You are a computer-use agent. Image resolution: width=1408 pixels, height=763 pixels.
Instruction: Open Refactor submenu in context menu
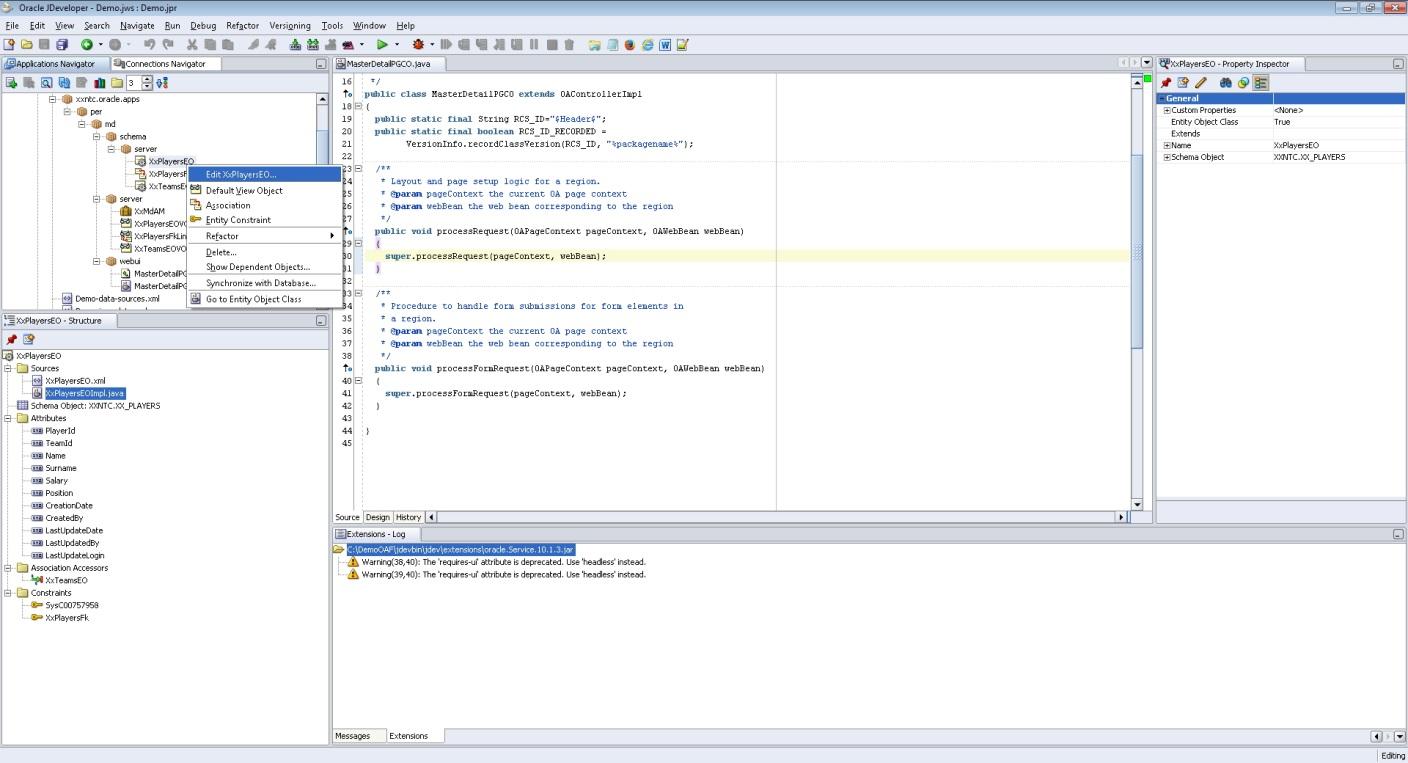click(x=264, y=236)
